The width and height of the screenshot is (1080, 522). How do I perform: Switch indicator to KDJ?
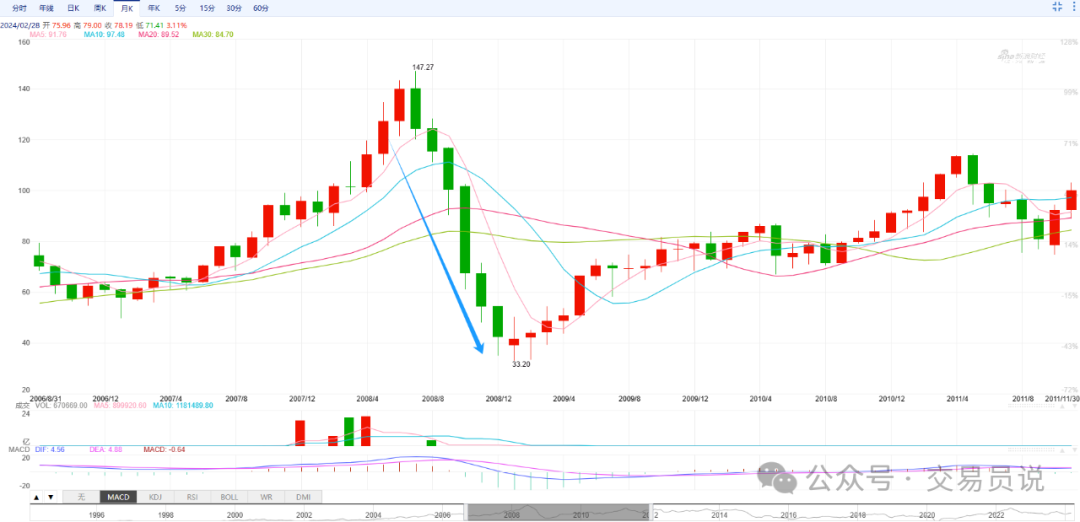click(x=155, y=497)
